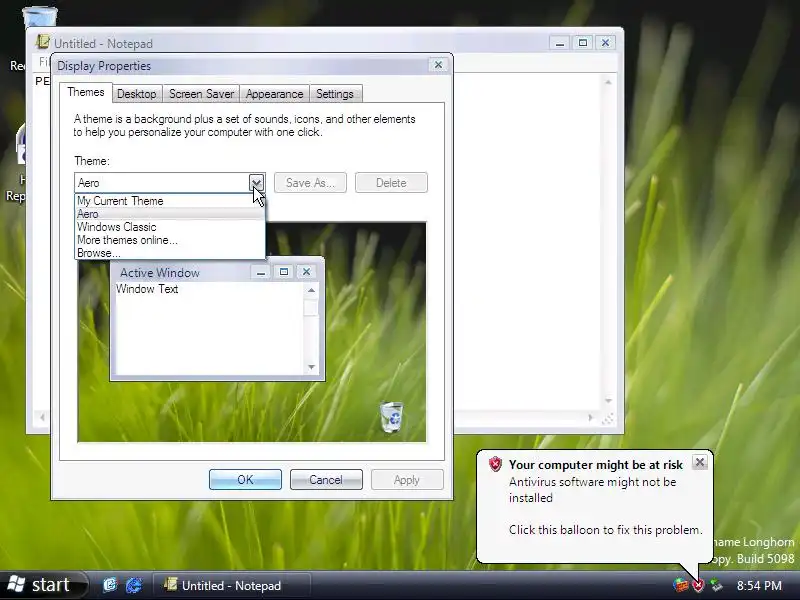Click the 8:54 PM taskbar clock
This screenshot has width=800, height=600.
point(759,585)
